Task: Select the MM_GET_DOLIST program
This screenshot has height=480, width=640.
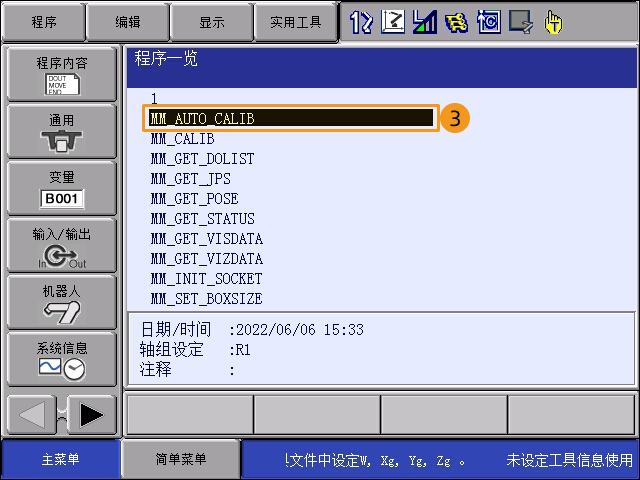Action: tap(202, 159)
